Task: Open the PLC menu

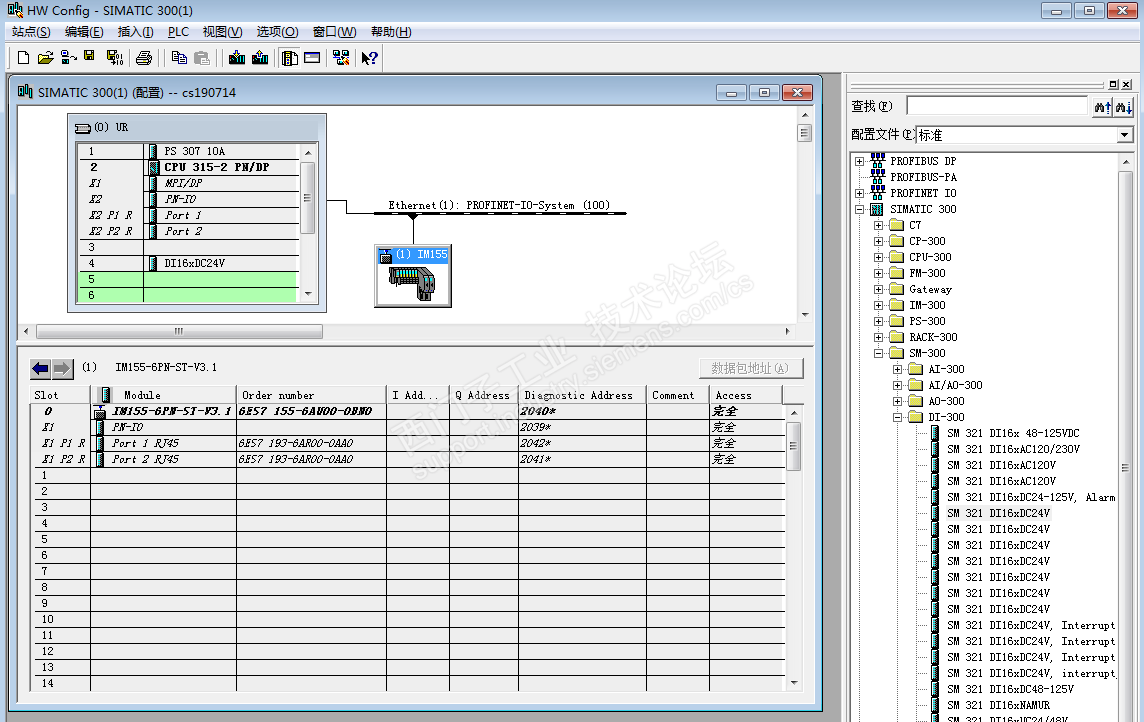Action: point(178,32)
